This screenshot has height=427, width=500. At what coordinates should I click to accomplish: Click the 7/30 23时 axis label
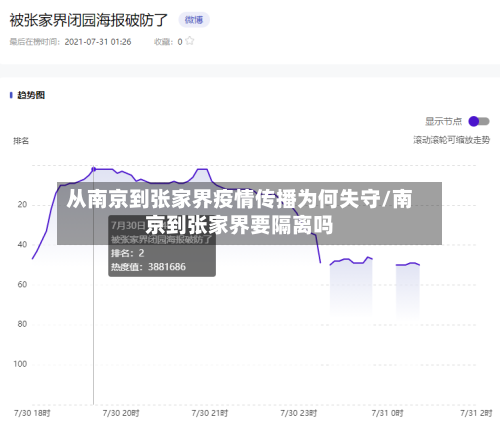[x=298, y=413]
